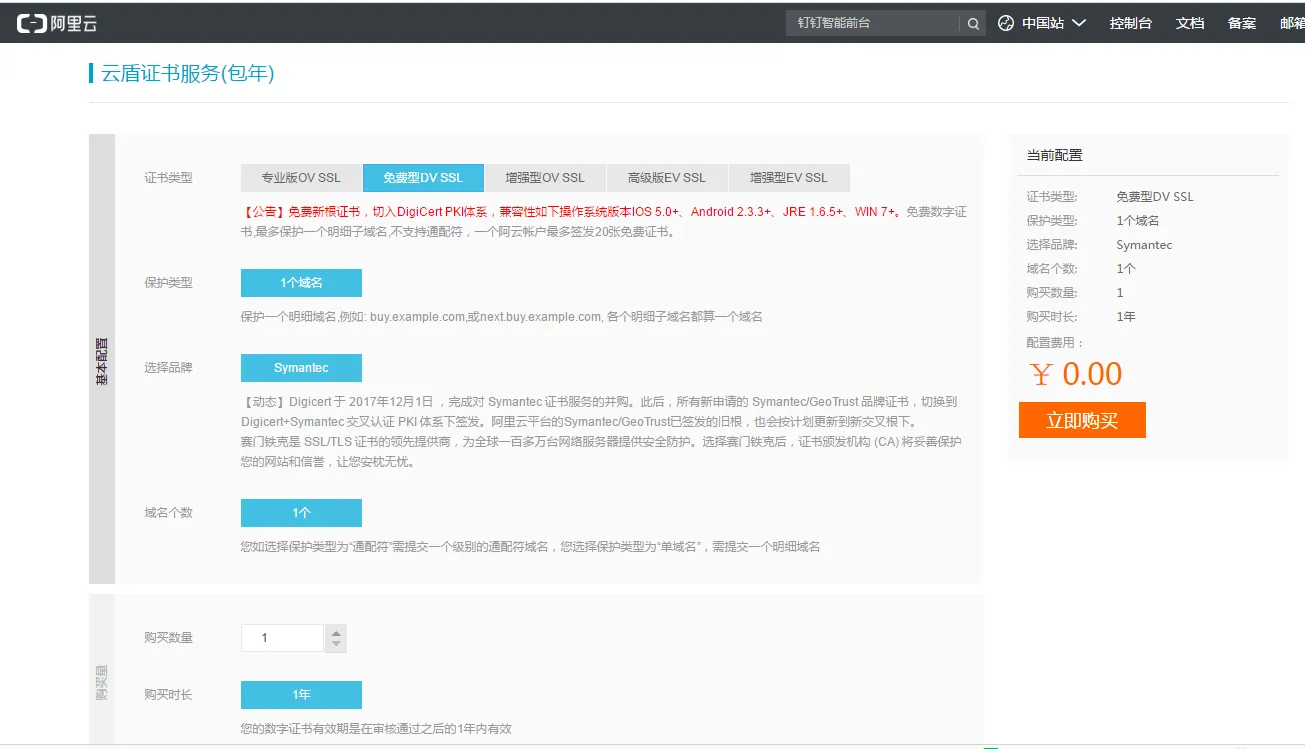Click the 购买数量 field label
The image size is (1305, 749).
(x=168, y=638)
